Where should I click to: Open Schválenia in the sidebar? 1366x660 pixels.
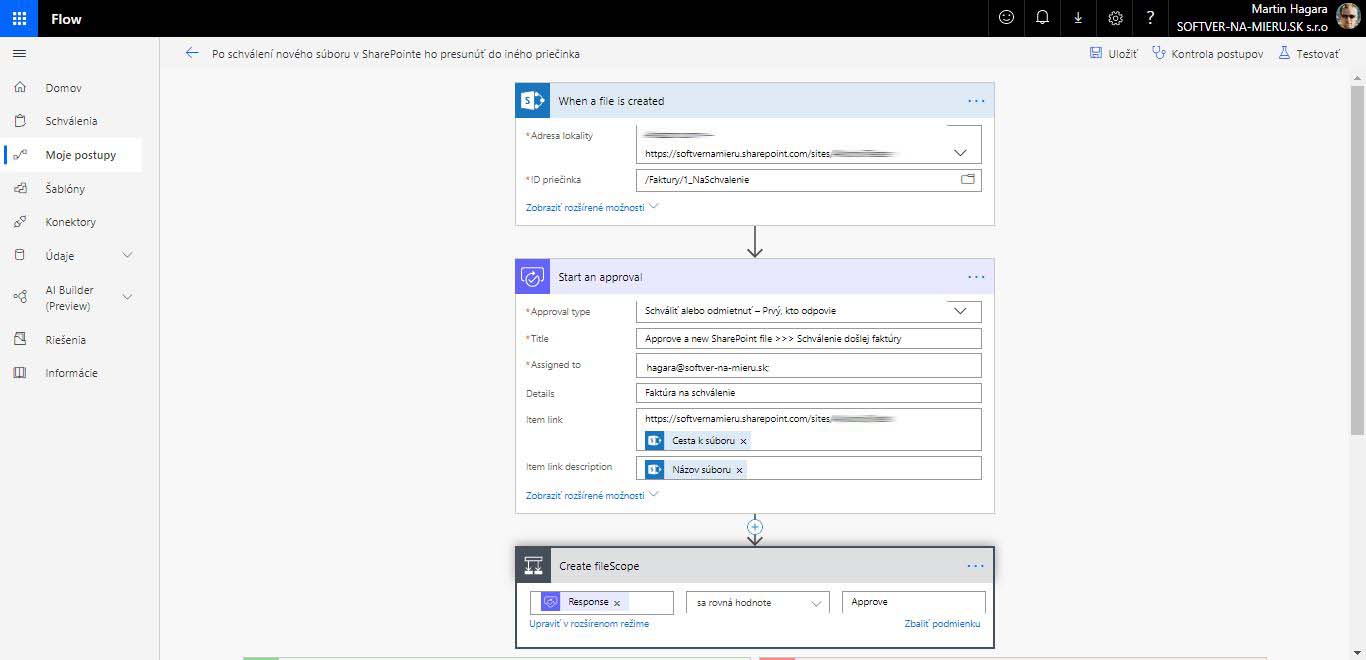[x=71, y=121]
